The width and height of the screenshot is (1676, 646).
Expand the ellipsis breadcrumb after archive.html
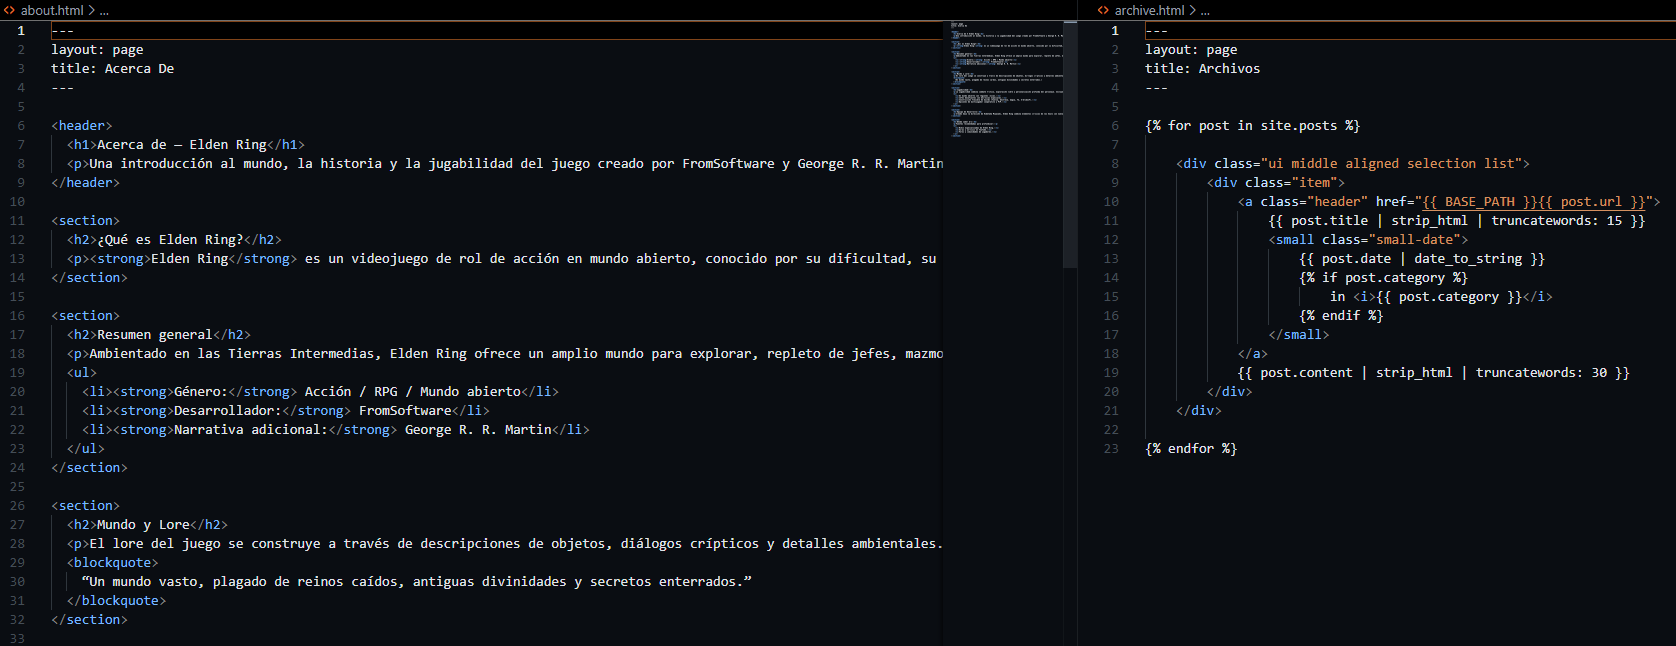click(1205, 11)
